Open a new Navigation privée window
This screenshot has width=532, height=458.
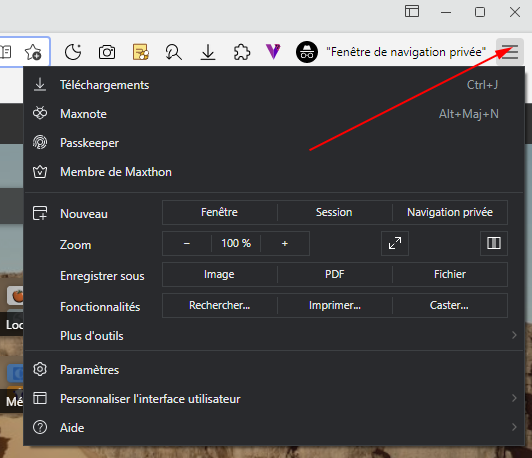tap(450, 212)
